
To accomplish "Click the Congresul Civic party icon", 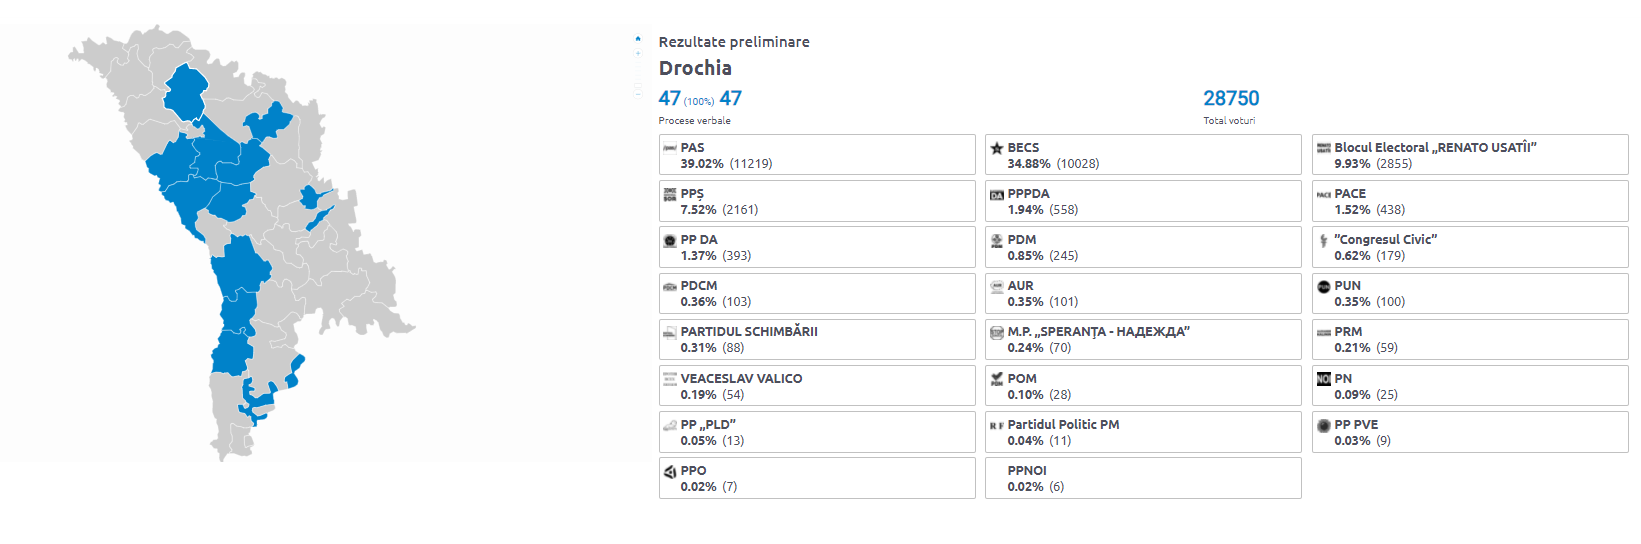I will [1324, 240].
